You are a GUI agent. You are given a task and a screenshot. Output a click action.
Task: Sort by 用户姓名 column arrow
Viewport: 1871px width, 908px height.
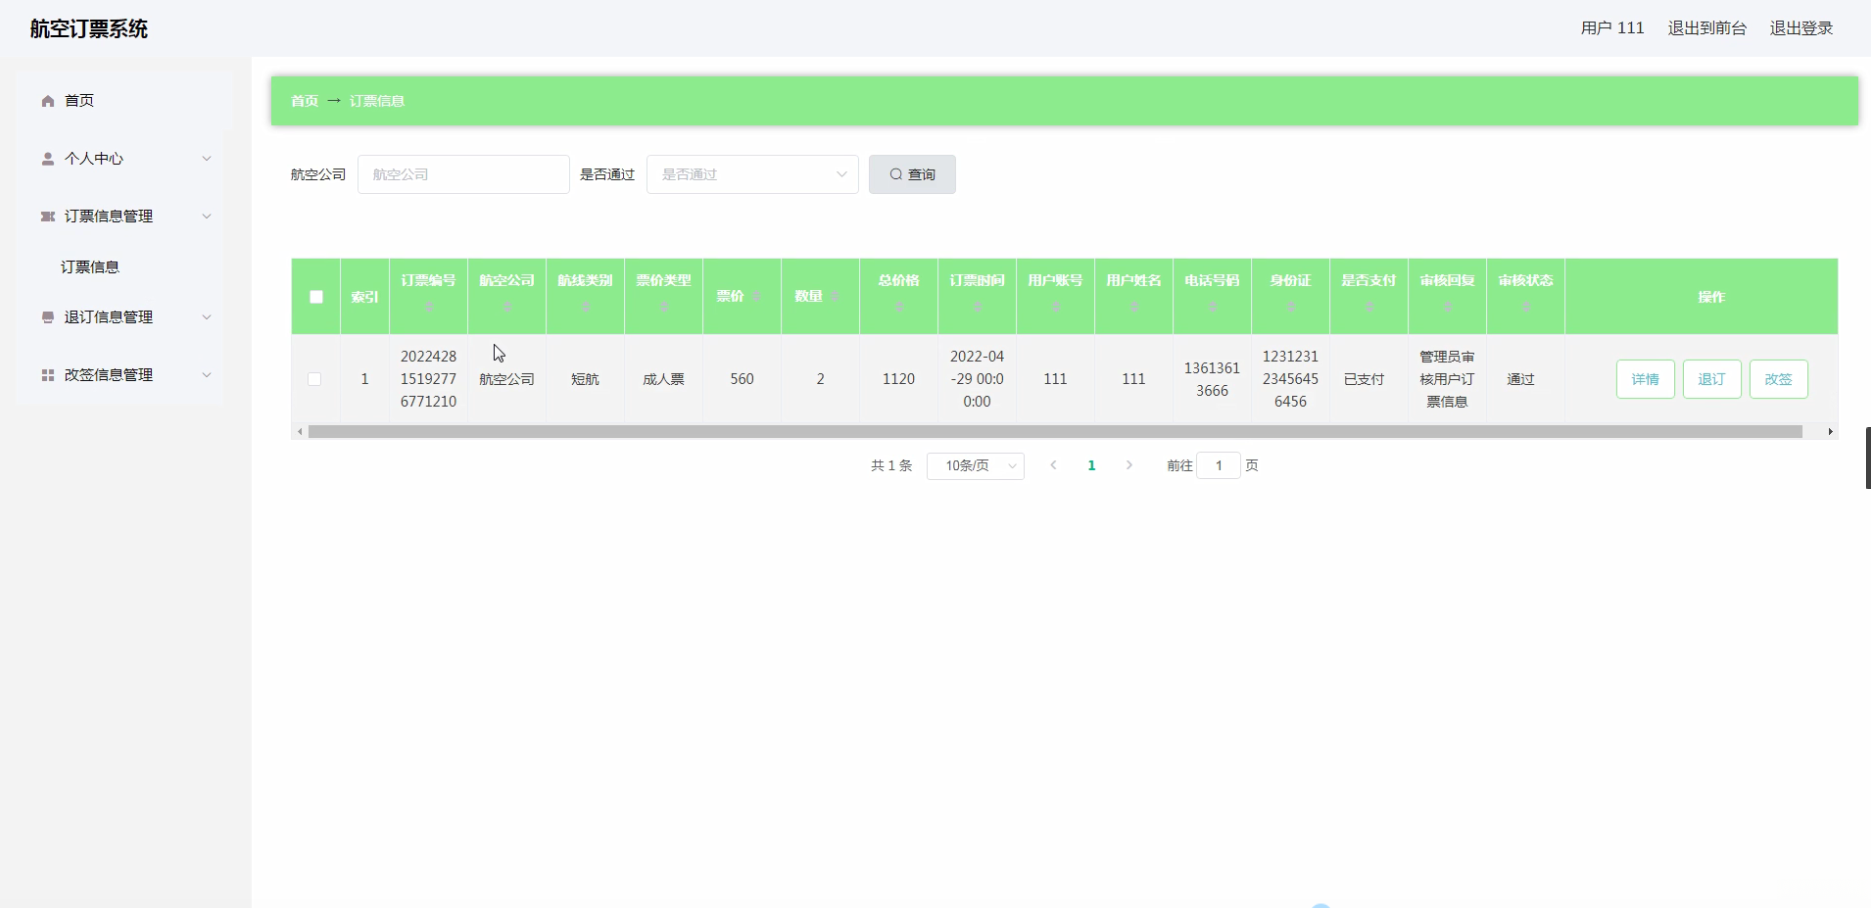point(1134,307)
